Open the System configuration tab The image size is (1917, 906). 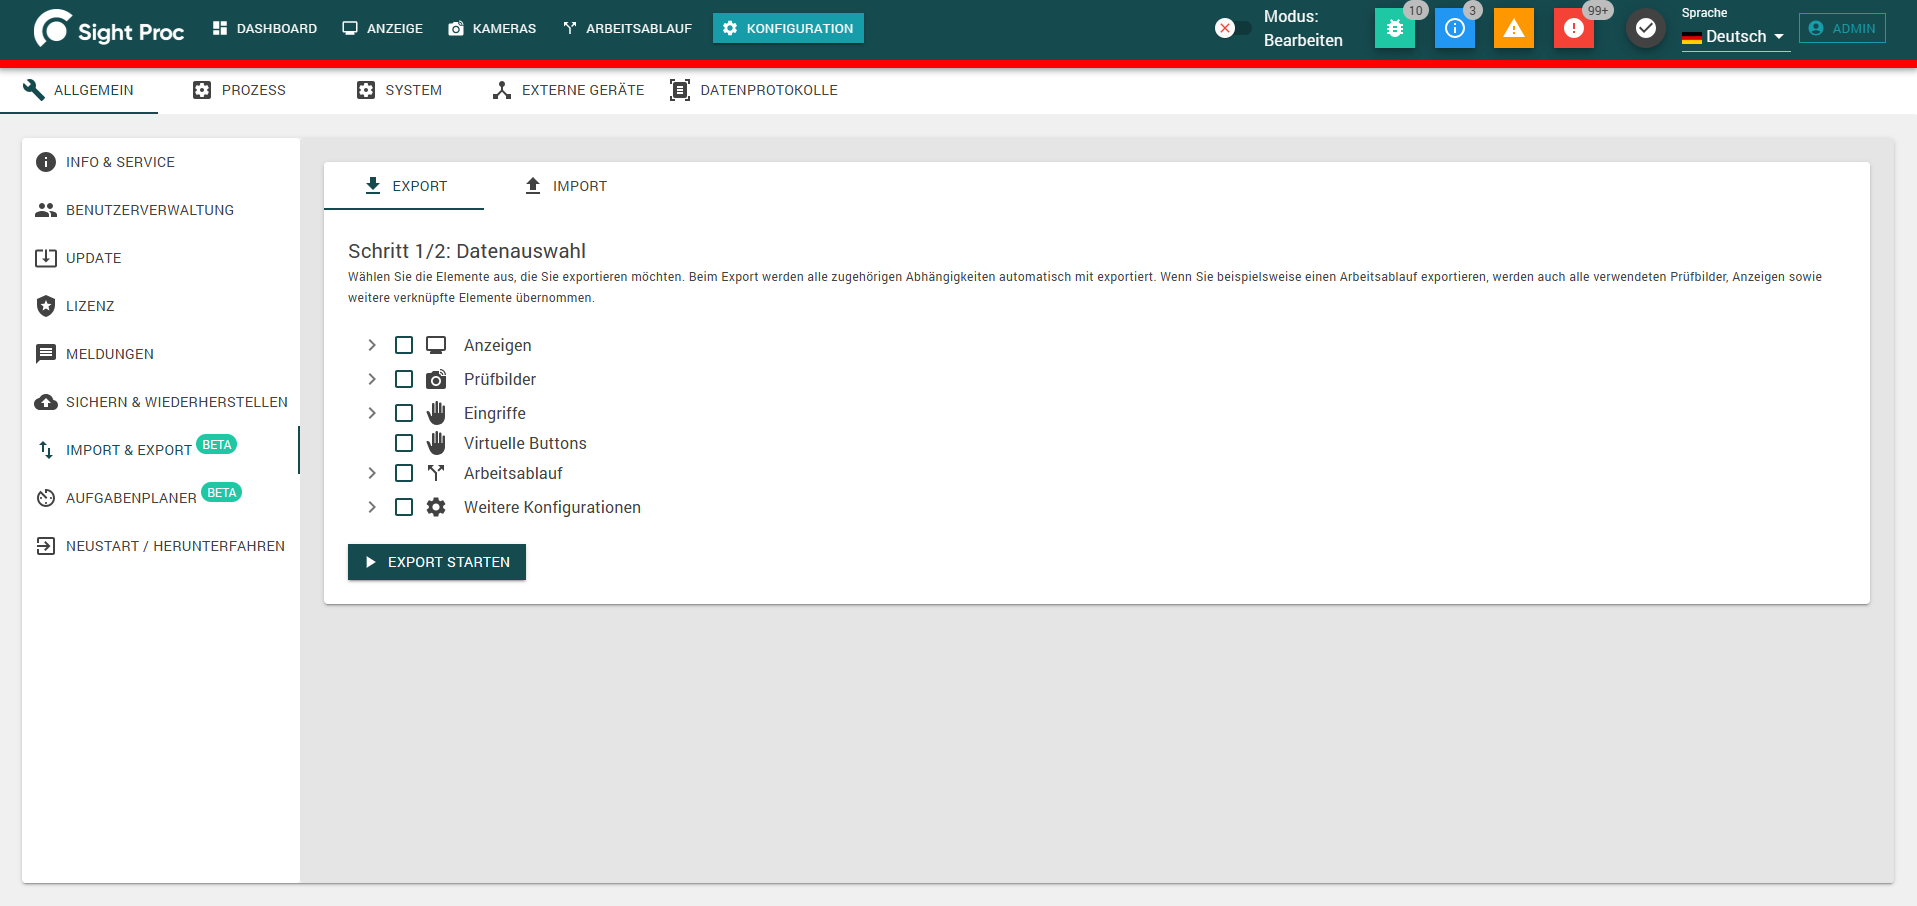399,90
